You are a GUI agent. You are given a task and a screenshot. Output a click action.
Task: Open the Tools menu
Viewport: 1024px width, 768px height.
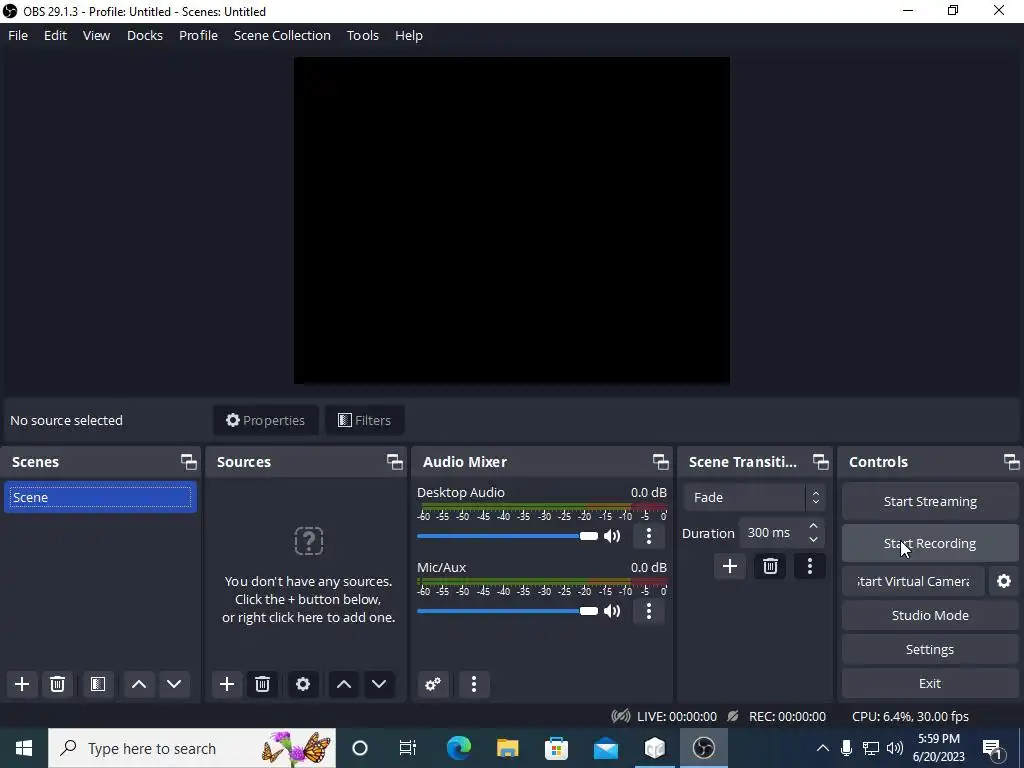362,35
